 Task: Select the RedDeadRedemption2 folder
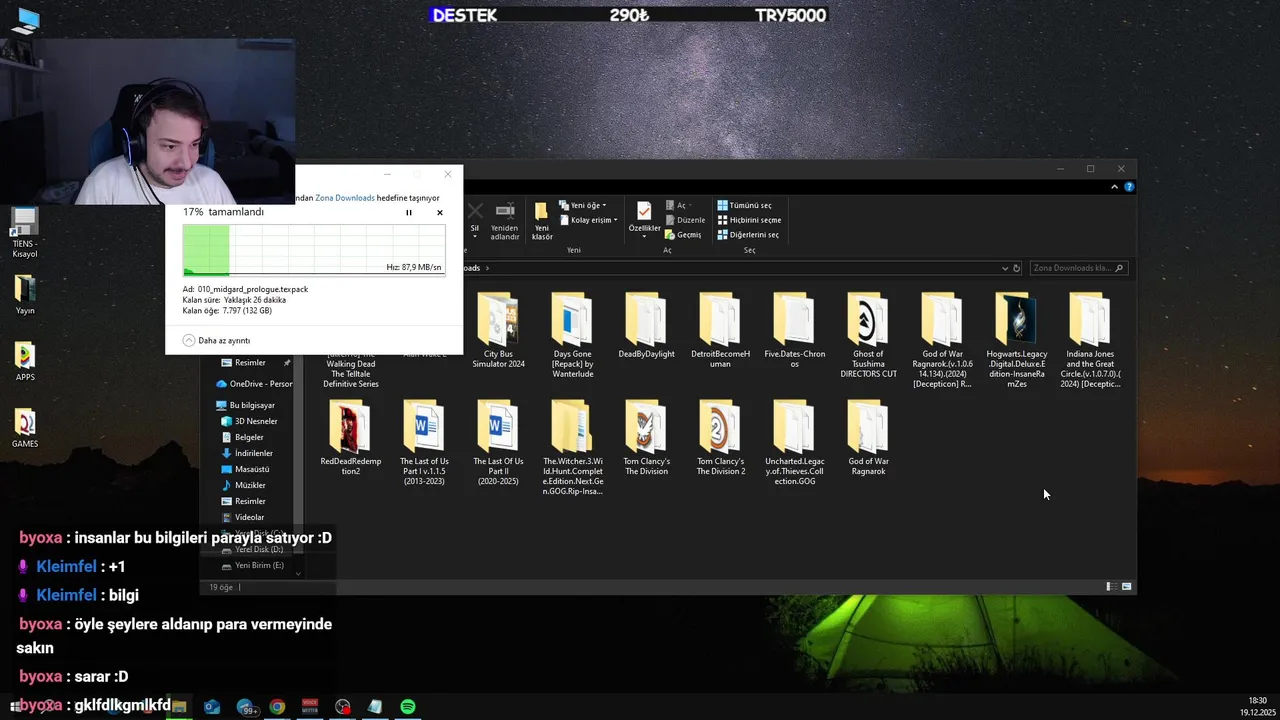click(x=350, y=438)
